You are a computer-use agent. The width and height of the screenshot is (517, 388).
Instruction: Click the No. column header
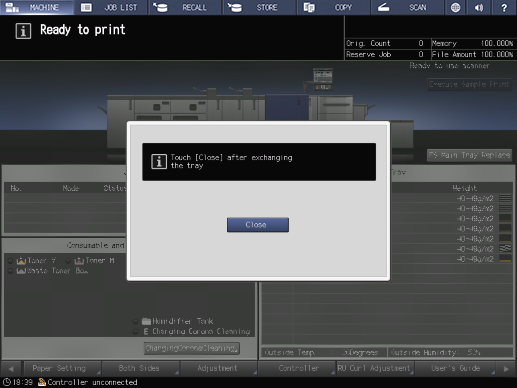(x=16, y=188)
